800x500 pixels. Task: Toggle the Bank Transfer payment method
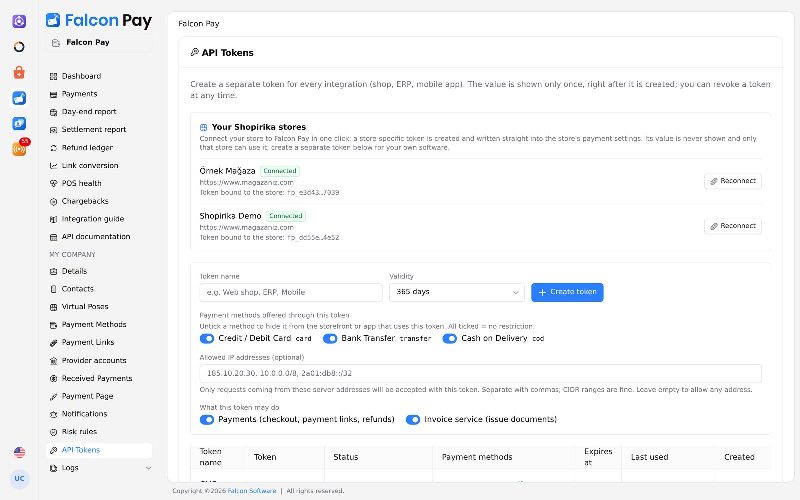330,339
